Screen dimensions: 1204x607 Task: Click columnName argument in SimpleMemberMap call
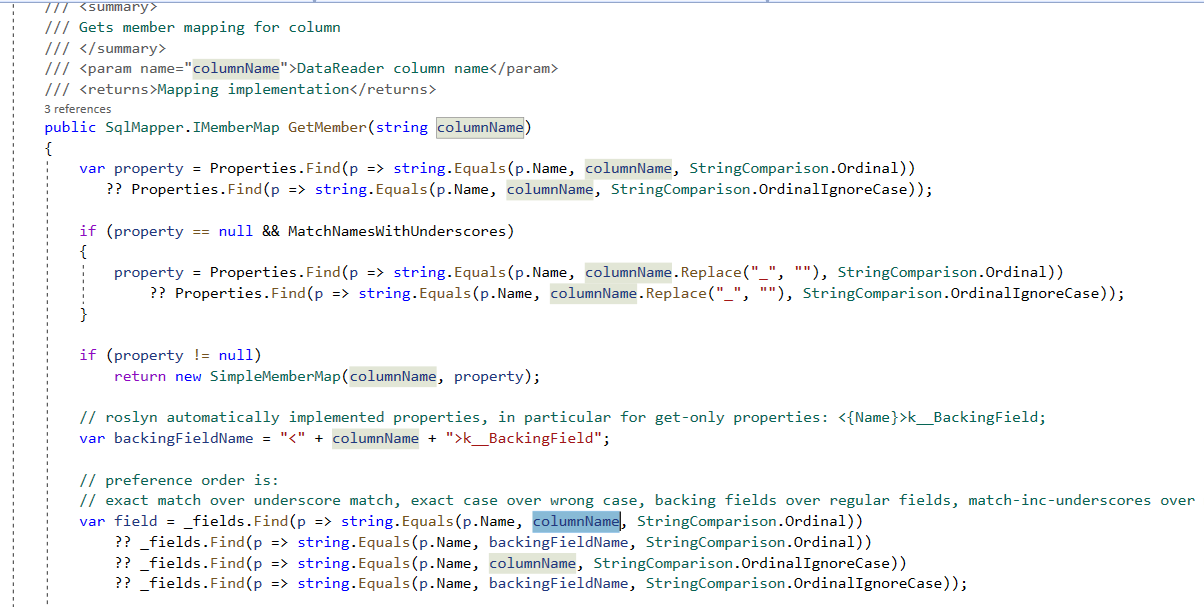(x=393, y=376)
